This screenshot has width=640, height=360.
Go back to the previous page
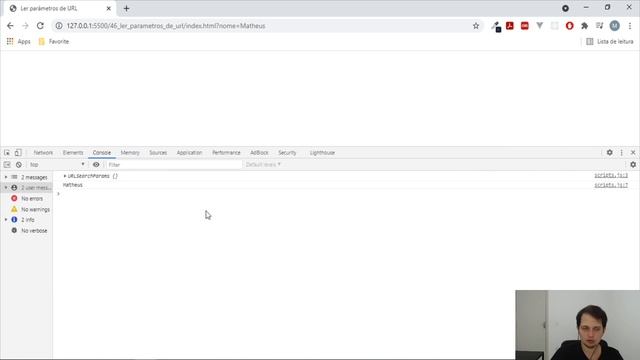[10, 26]
